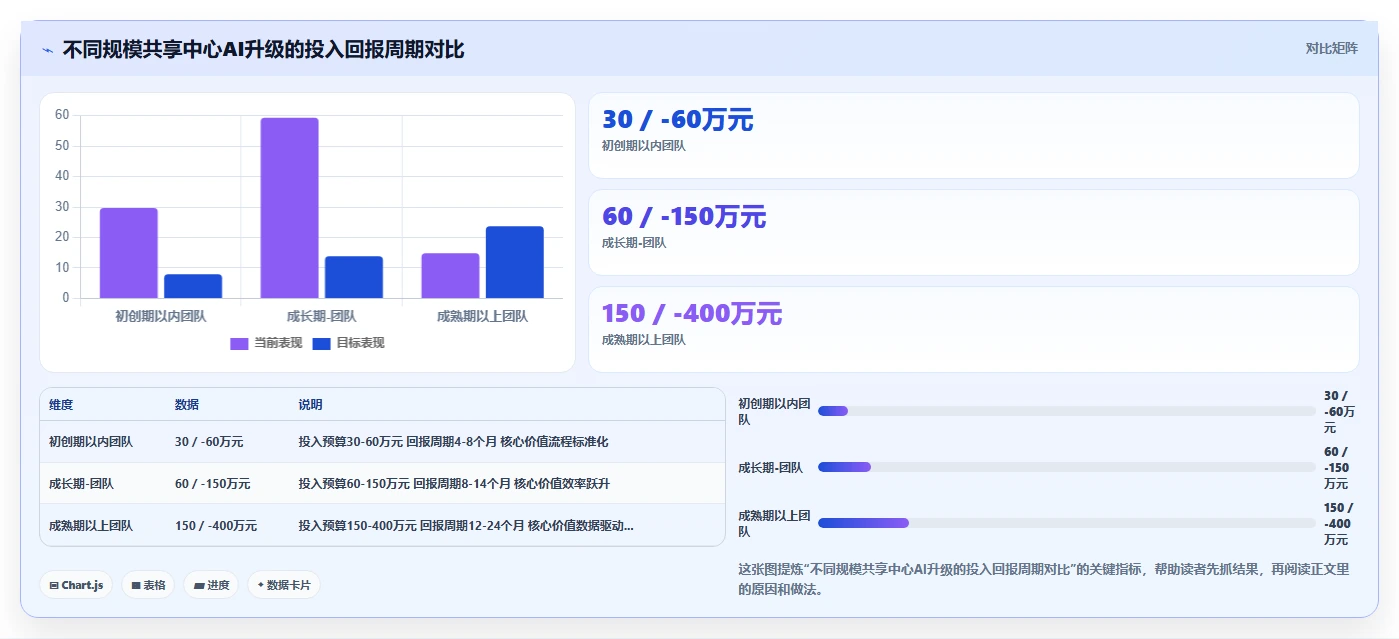Click the 维度 table column header

point(61,405)
